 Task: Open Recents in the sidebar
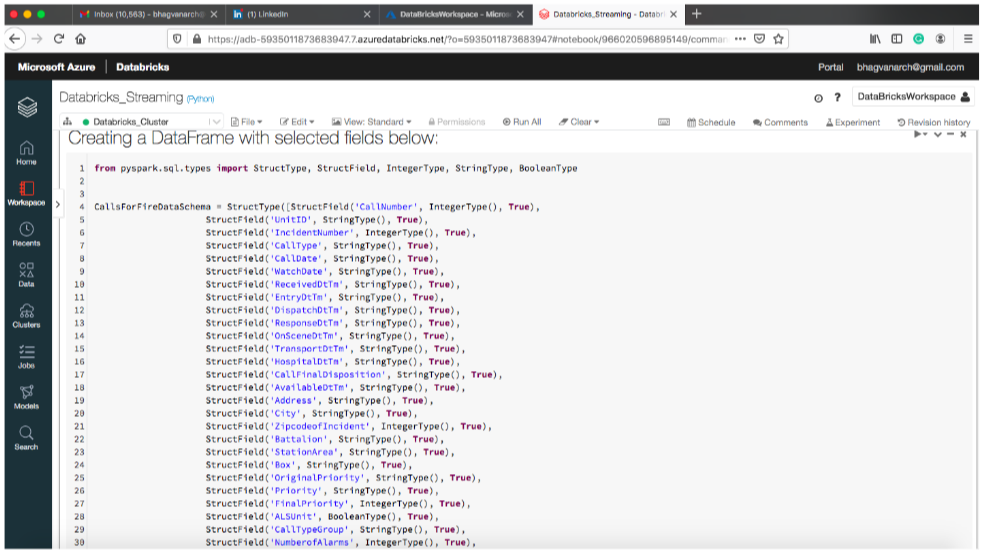coord(26,234)
